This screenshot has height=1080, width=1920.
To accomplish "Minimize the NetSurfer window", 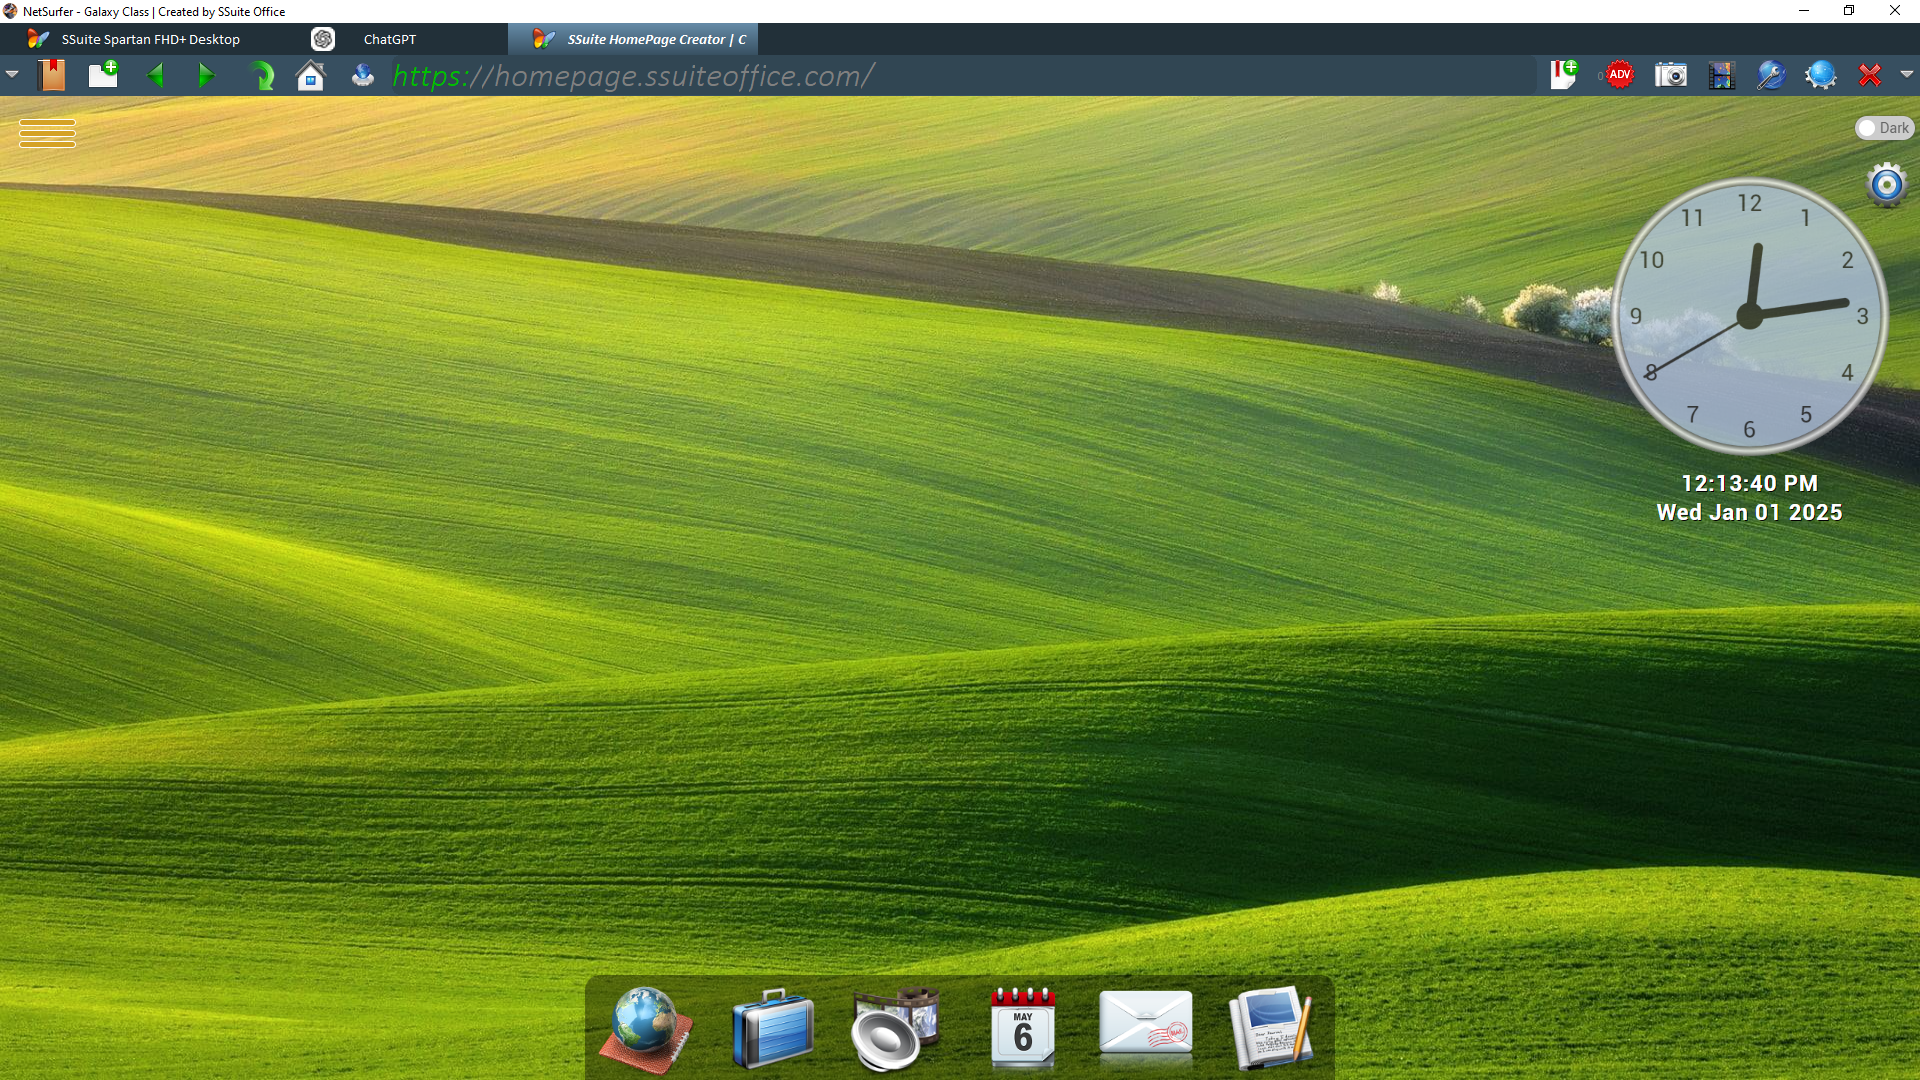I will [1804, 11].
